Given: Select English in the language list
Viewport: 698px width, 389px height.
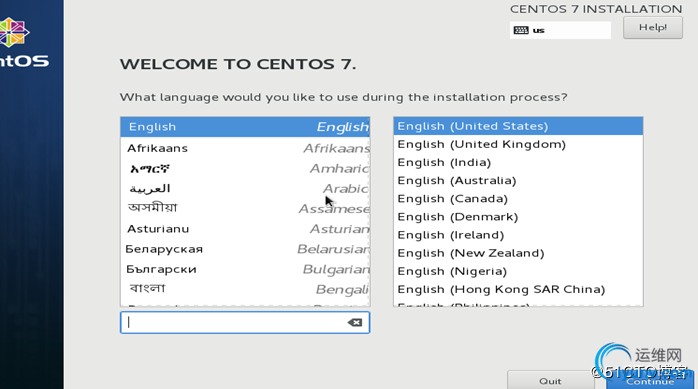Looking at the screenshot, I should 245,127.
